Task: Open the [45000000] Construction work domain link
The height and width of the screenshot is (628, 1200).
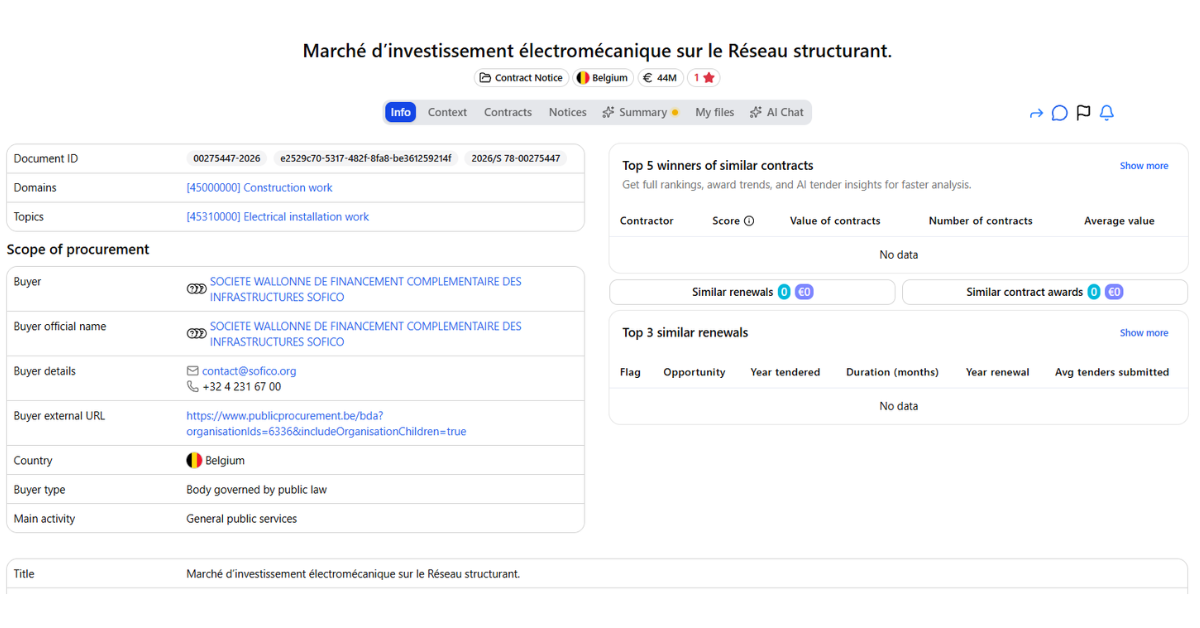Action: (x=259, y=188)
